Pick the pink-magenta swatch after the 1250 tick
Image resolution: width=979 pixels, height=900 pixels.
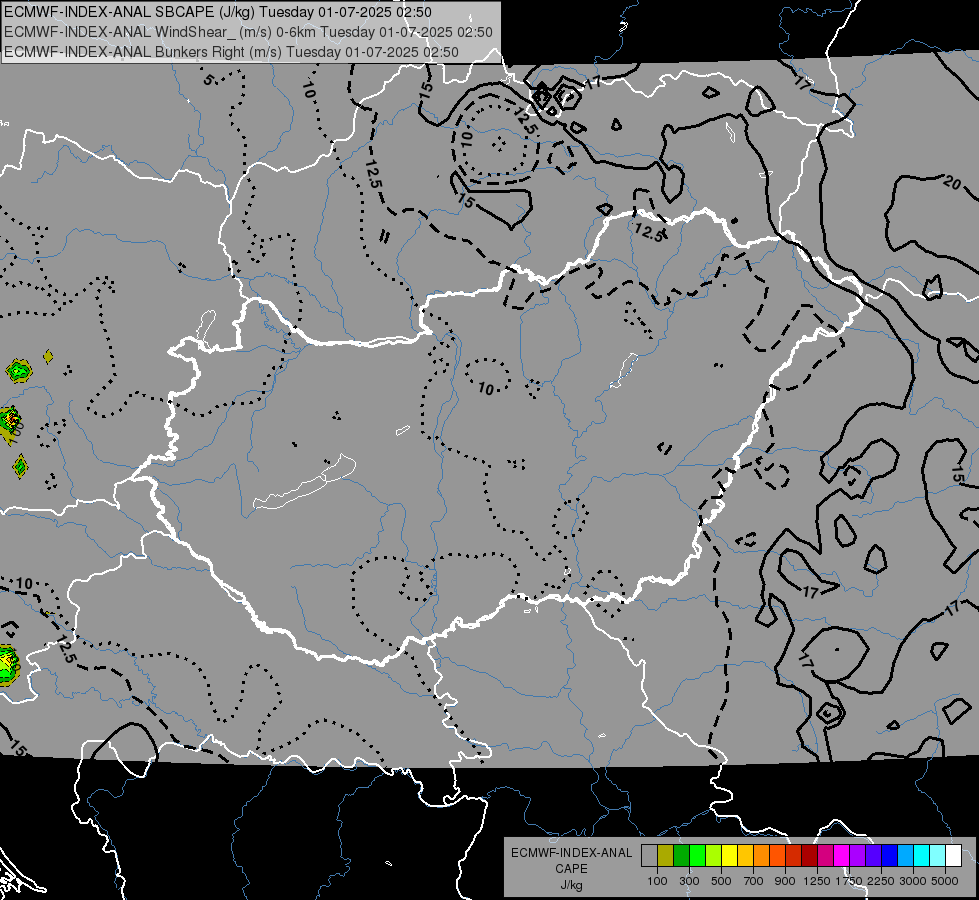click(x=826, y=855)
